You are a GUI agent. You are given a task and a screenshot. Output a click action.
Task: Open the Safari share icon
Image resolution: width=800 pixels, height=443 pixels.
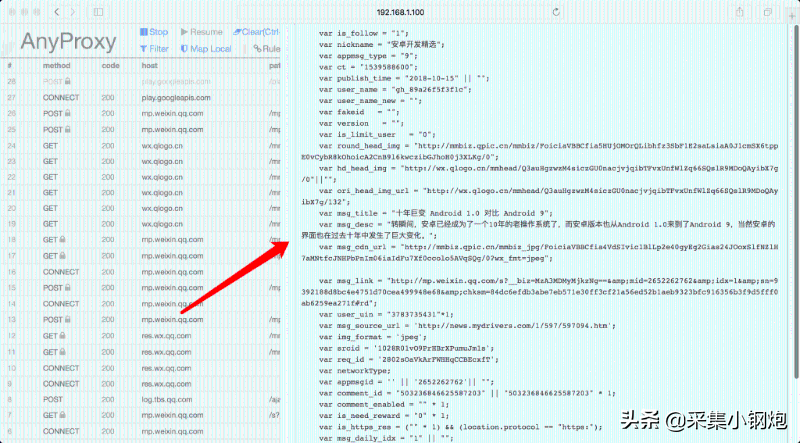(x=739, y=12)
